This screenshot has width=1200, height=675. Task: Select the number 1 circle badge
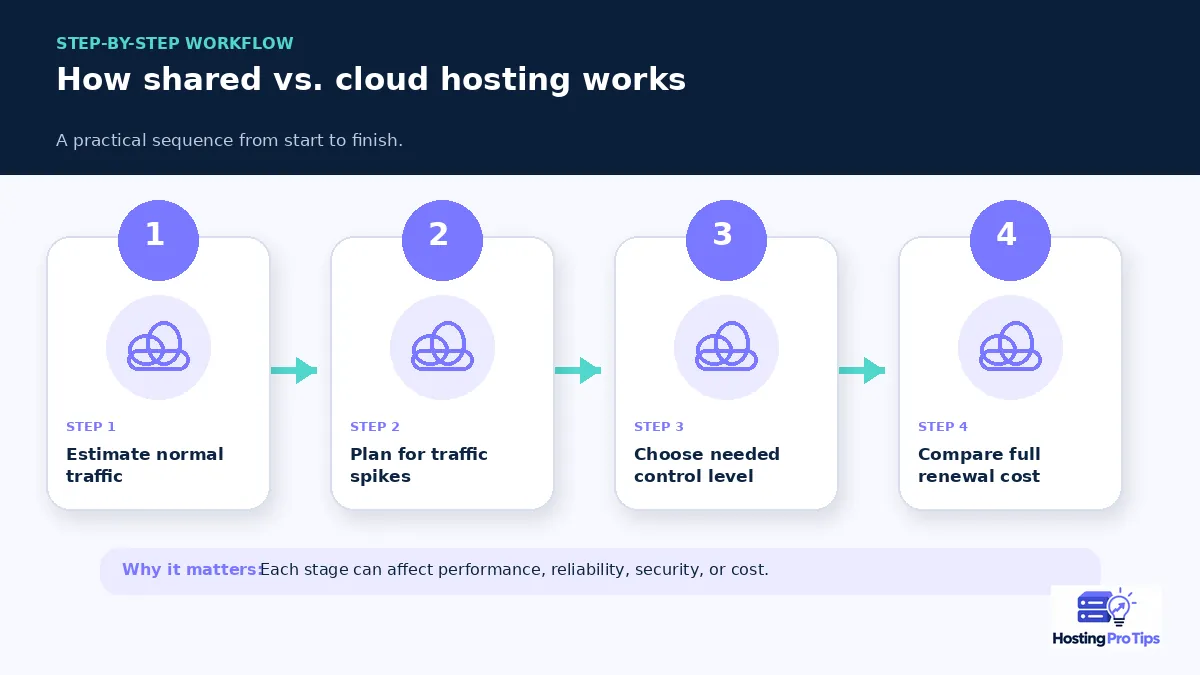(158, 240)
